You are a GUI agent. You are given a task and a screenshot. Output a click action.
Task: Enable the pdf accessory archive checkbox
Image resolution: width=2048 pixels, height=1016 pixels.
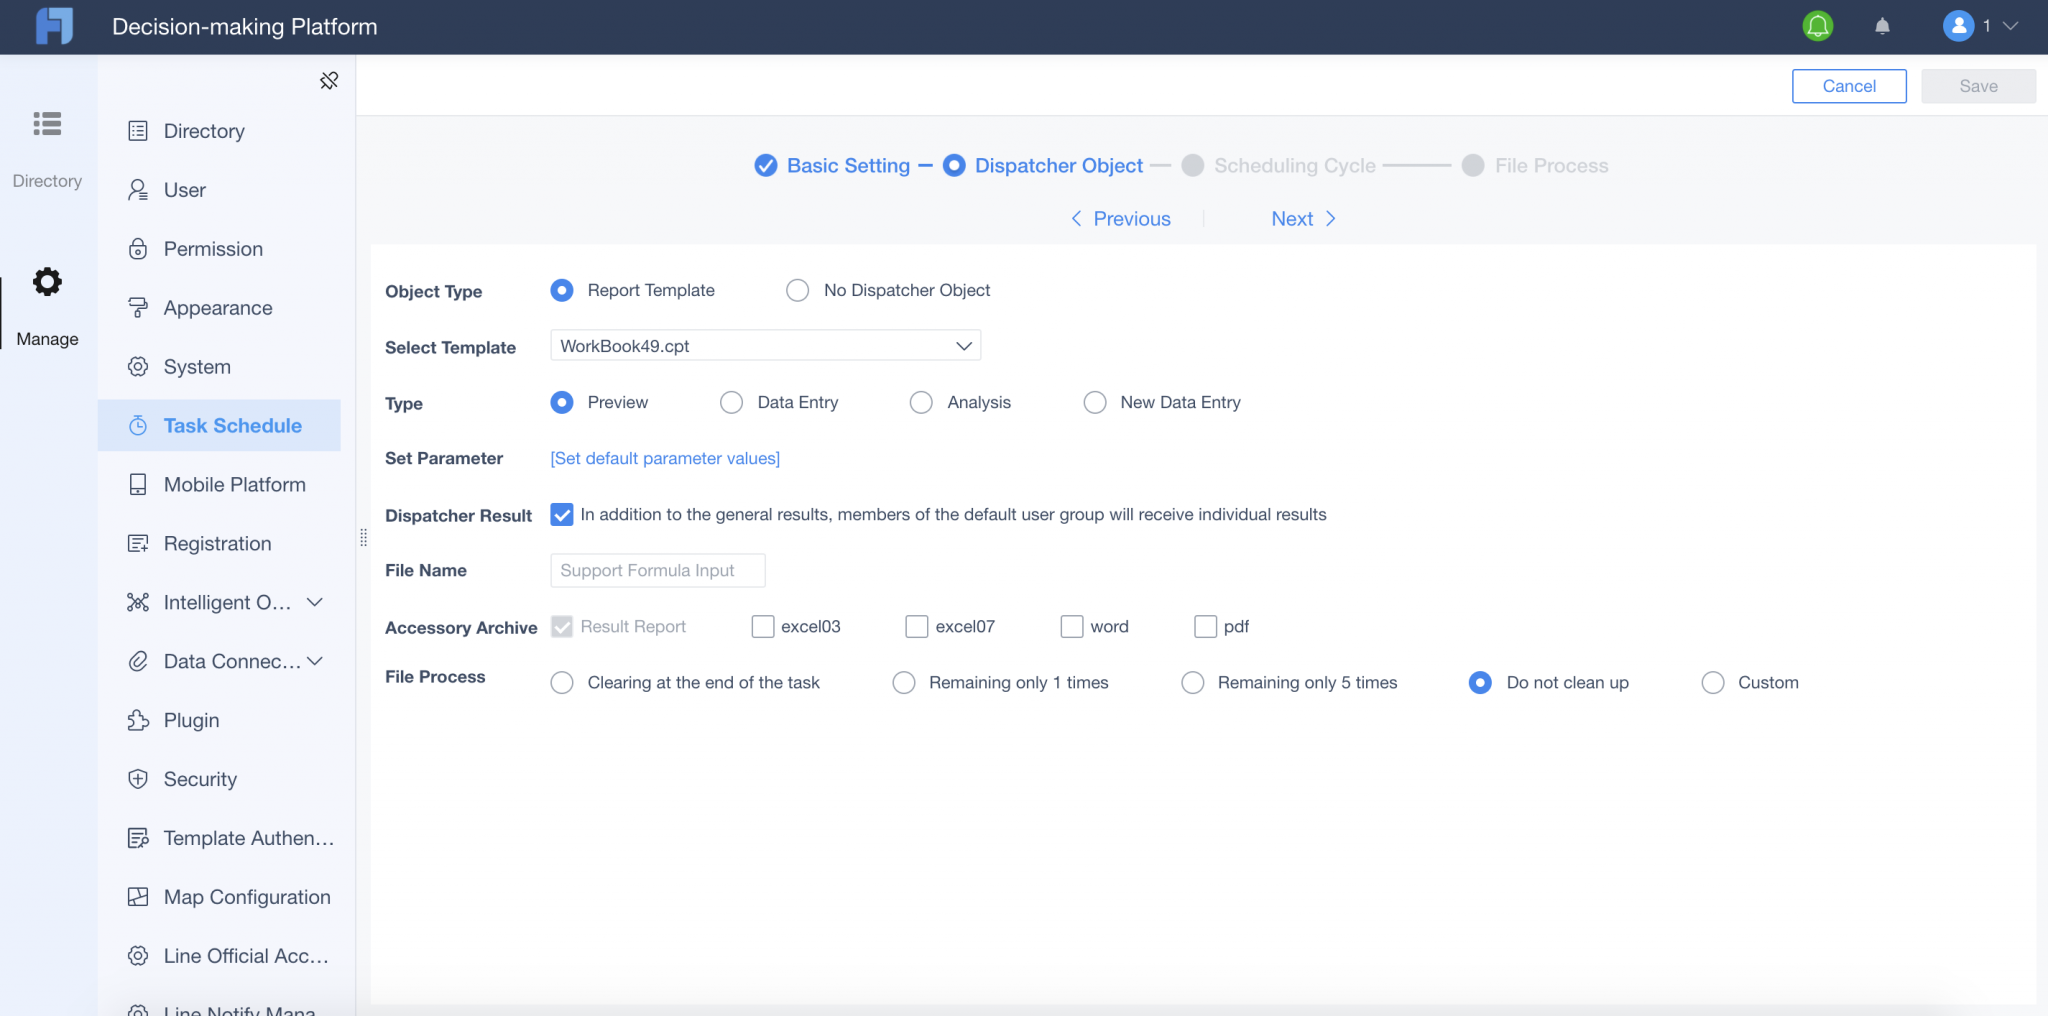pos(1205,627)
